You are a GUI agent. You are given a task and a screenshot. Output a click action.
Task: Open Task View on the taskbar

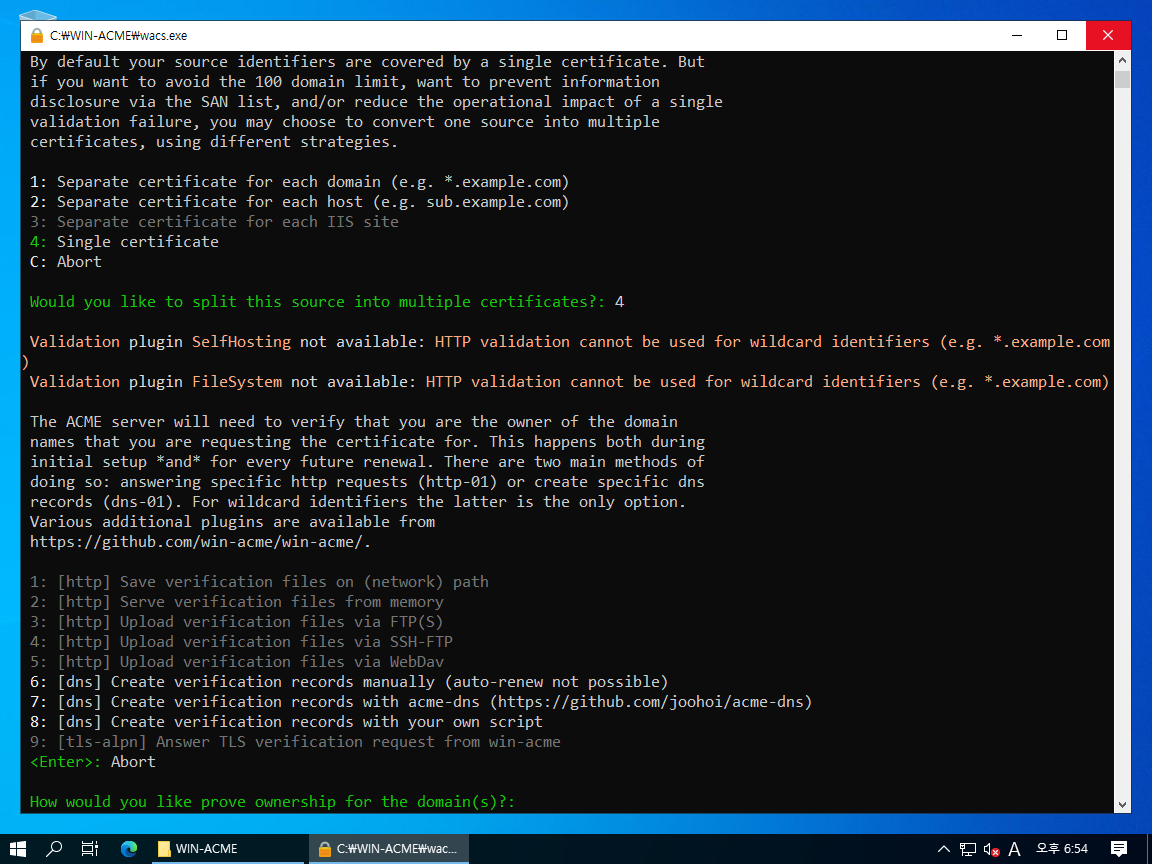click(x=90, y=849)
